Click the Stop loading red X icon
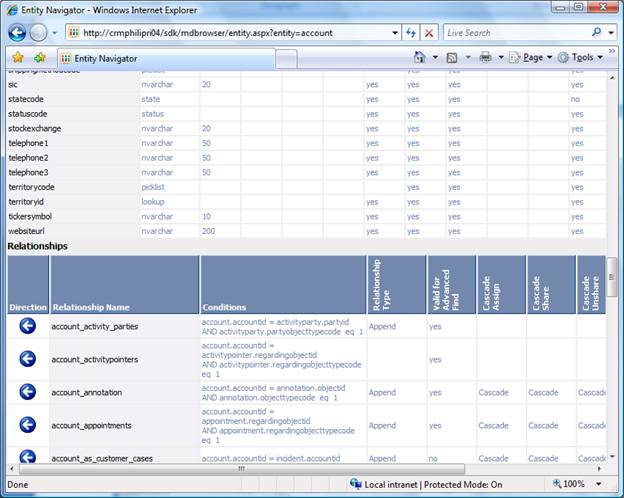 (x=429, y=32)
